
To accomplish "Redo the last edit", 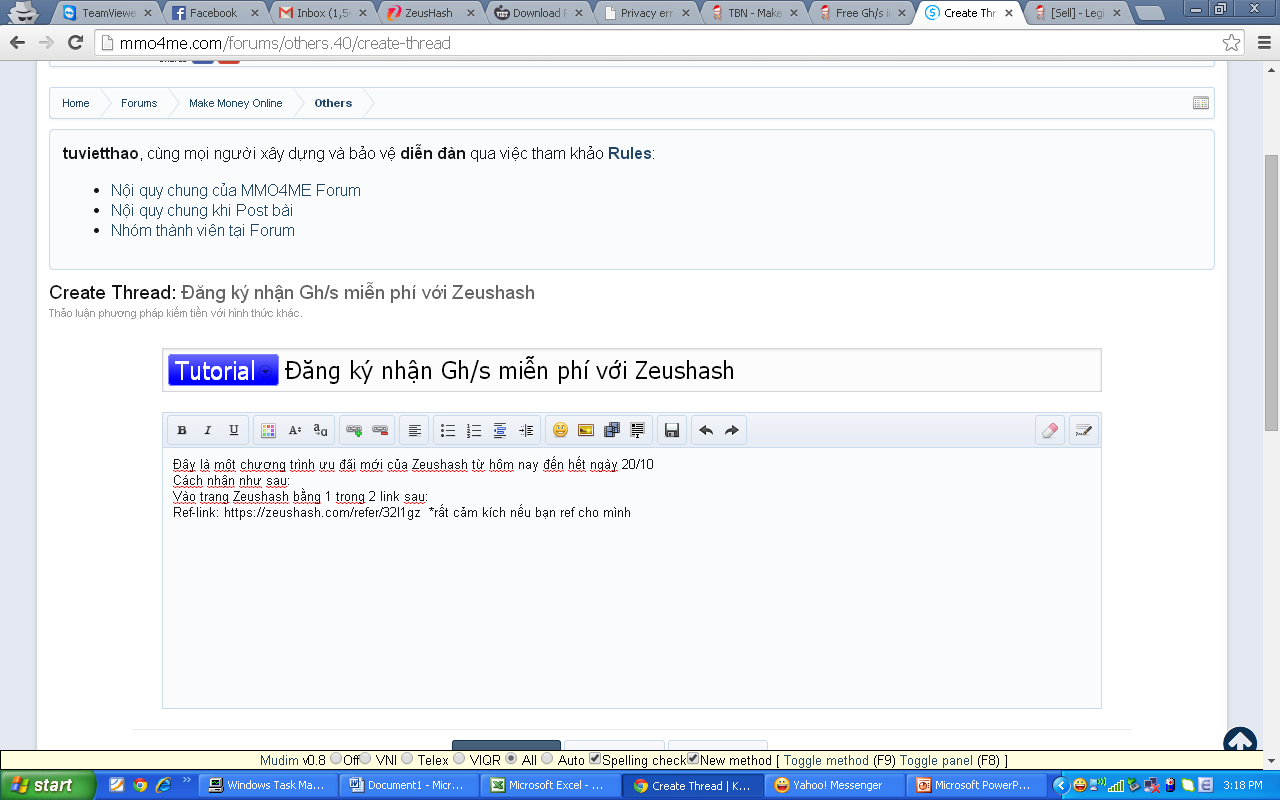I will (732, 430).
